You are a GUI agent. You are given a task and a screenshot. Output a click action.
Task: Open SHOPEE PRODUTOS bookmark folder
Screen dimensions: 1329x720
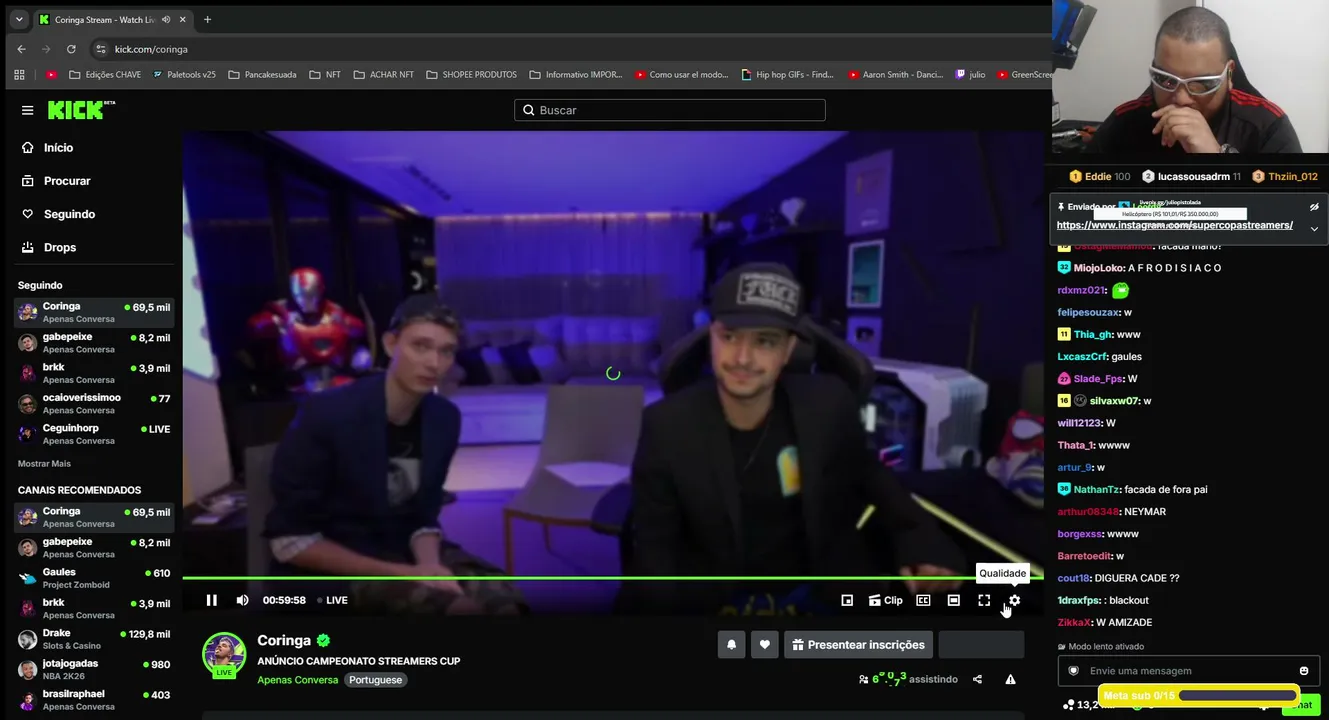(x=472, y=74)
